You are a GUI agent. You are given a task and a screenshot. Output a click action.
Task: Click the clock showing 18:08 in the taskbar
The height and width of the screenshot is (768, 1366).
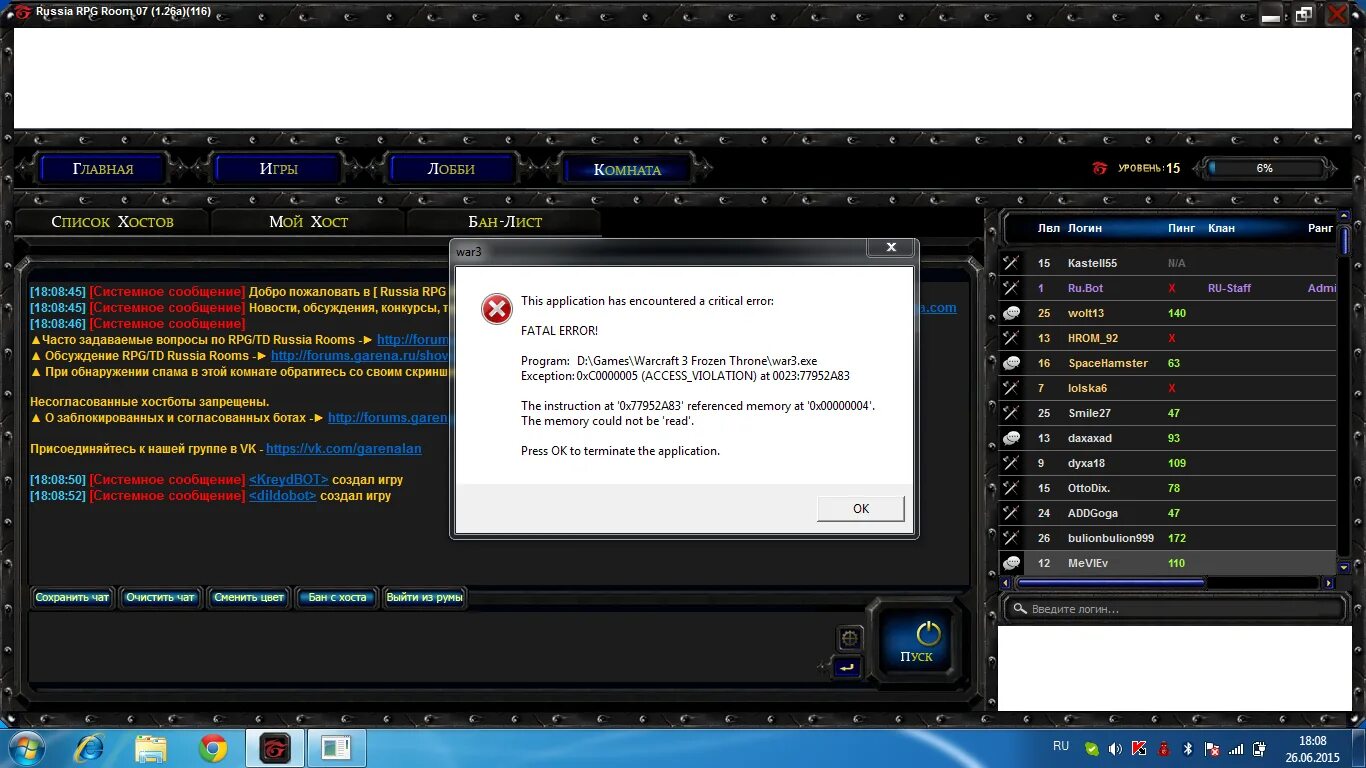click(x=1313, y=741)
